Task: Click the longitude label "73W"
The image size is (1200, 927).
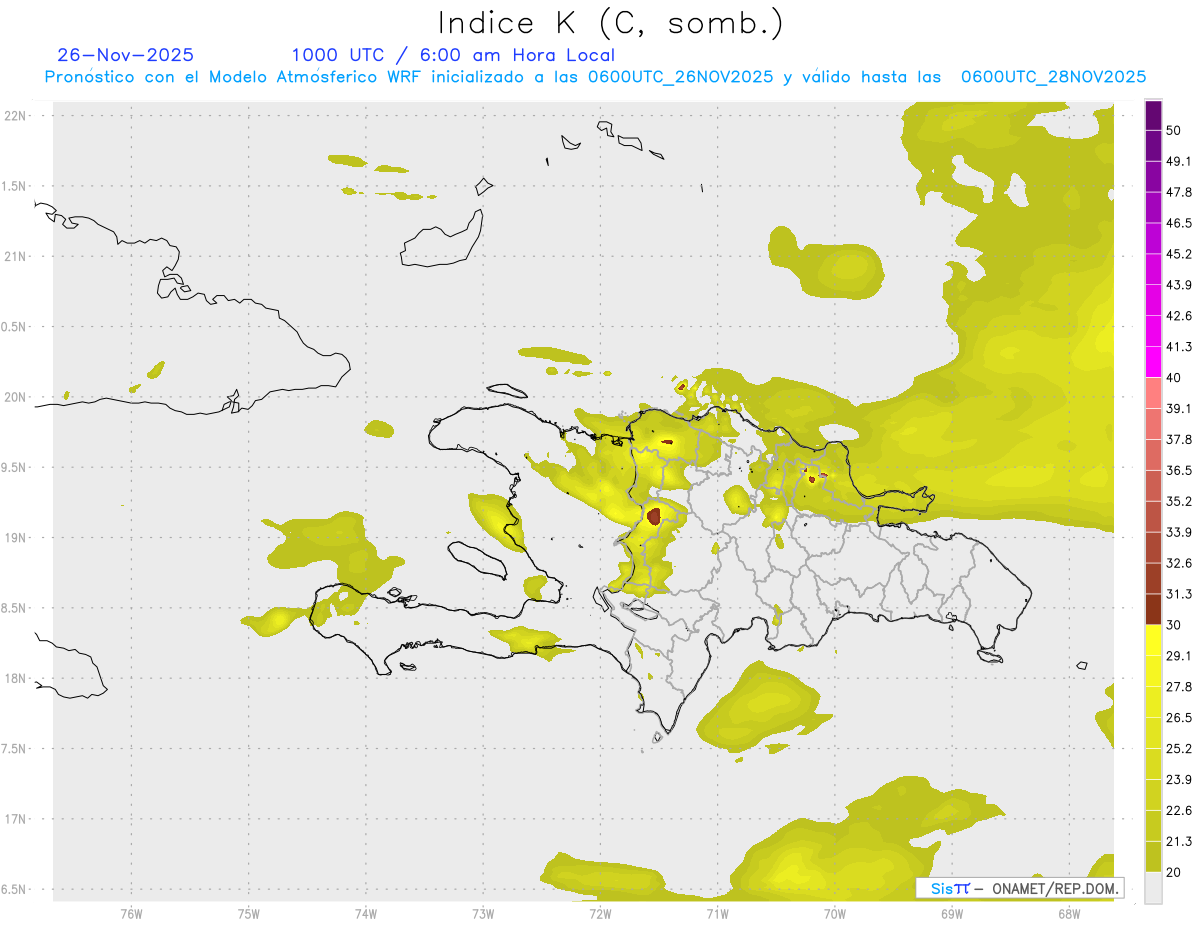Action: click(x=483, y=914)
